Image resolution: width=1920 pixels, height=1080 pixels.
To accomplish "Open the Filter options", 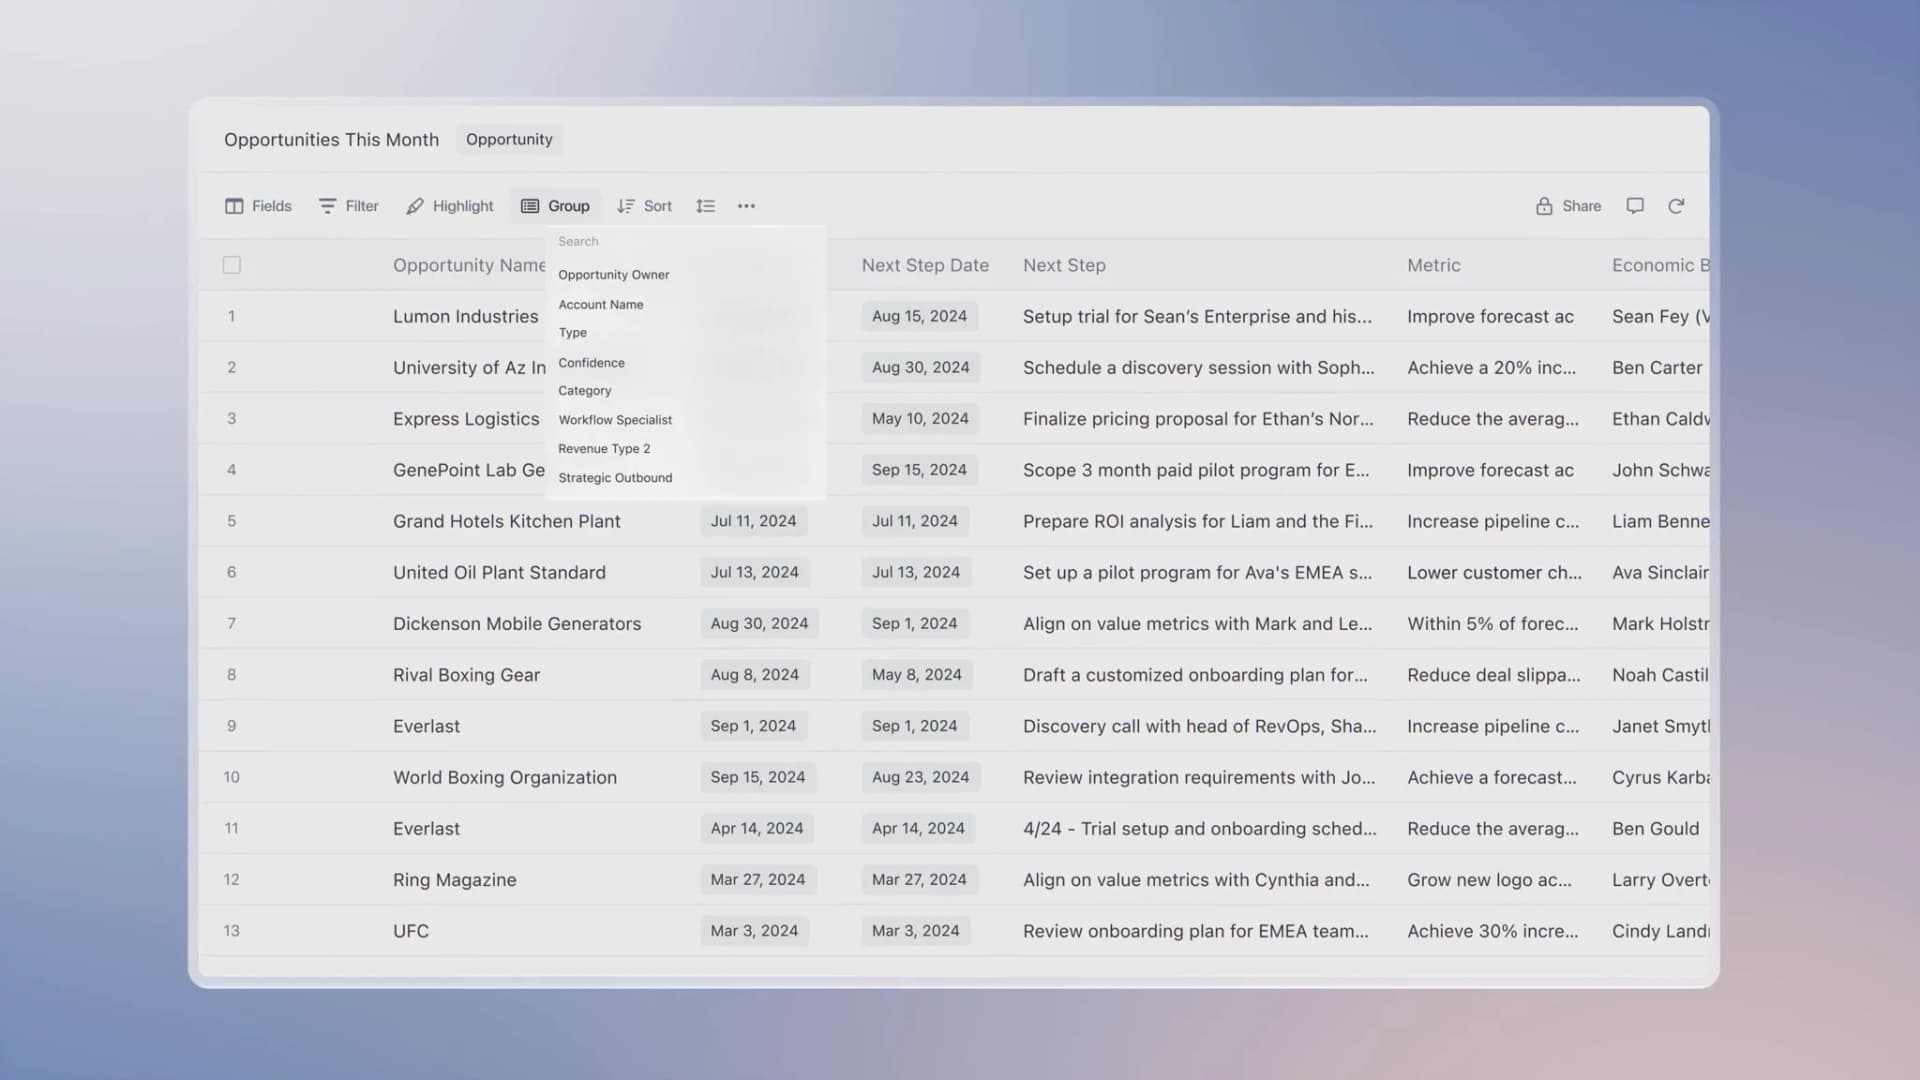I will pyautogui.click(x=348, y=206).
